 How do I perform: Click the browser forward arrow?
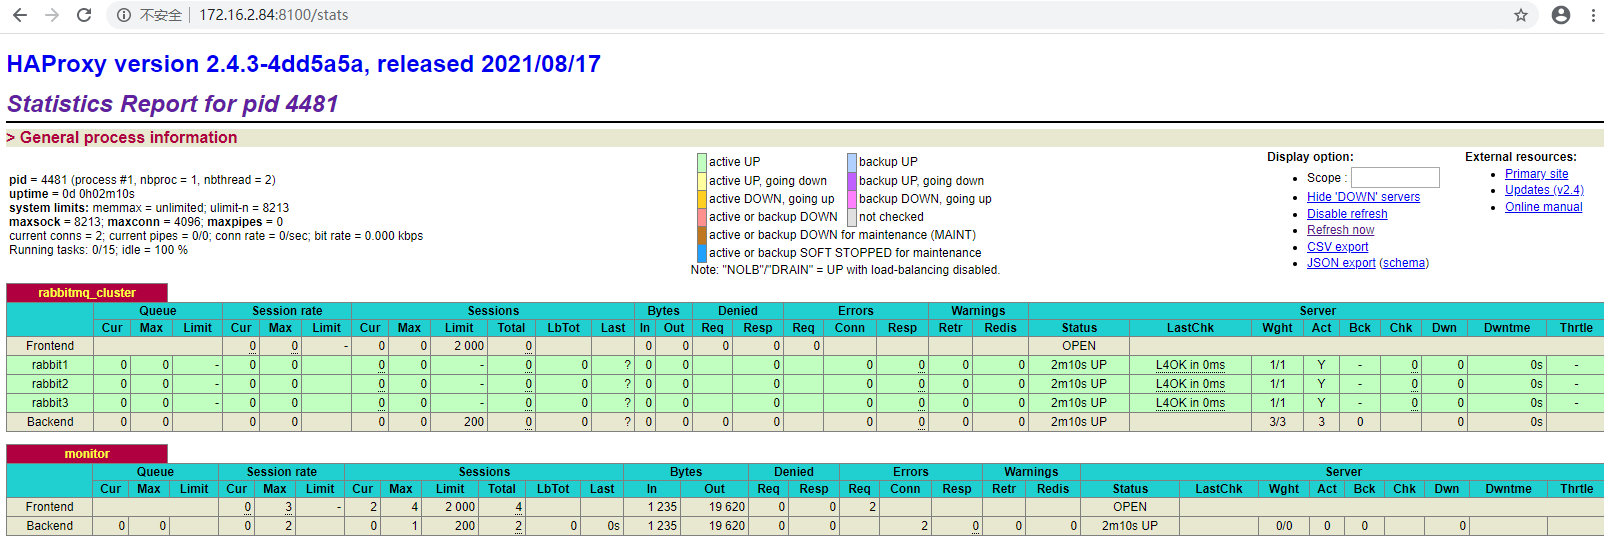52,15
